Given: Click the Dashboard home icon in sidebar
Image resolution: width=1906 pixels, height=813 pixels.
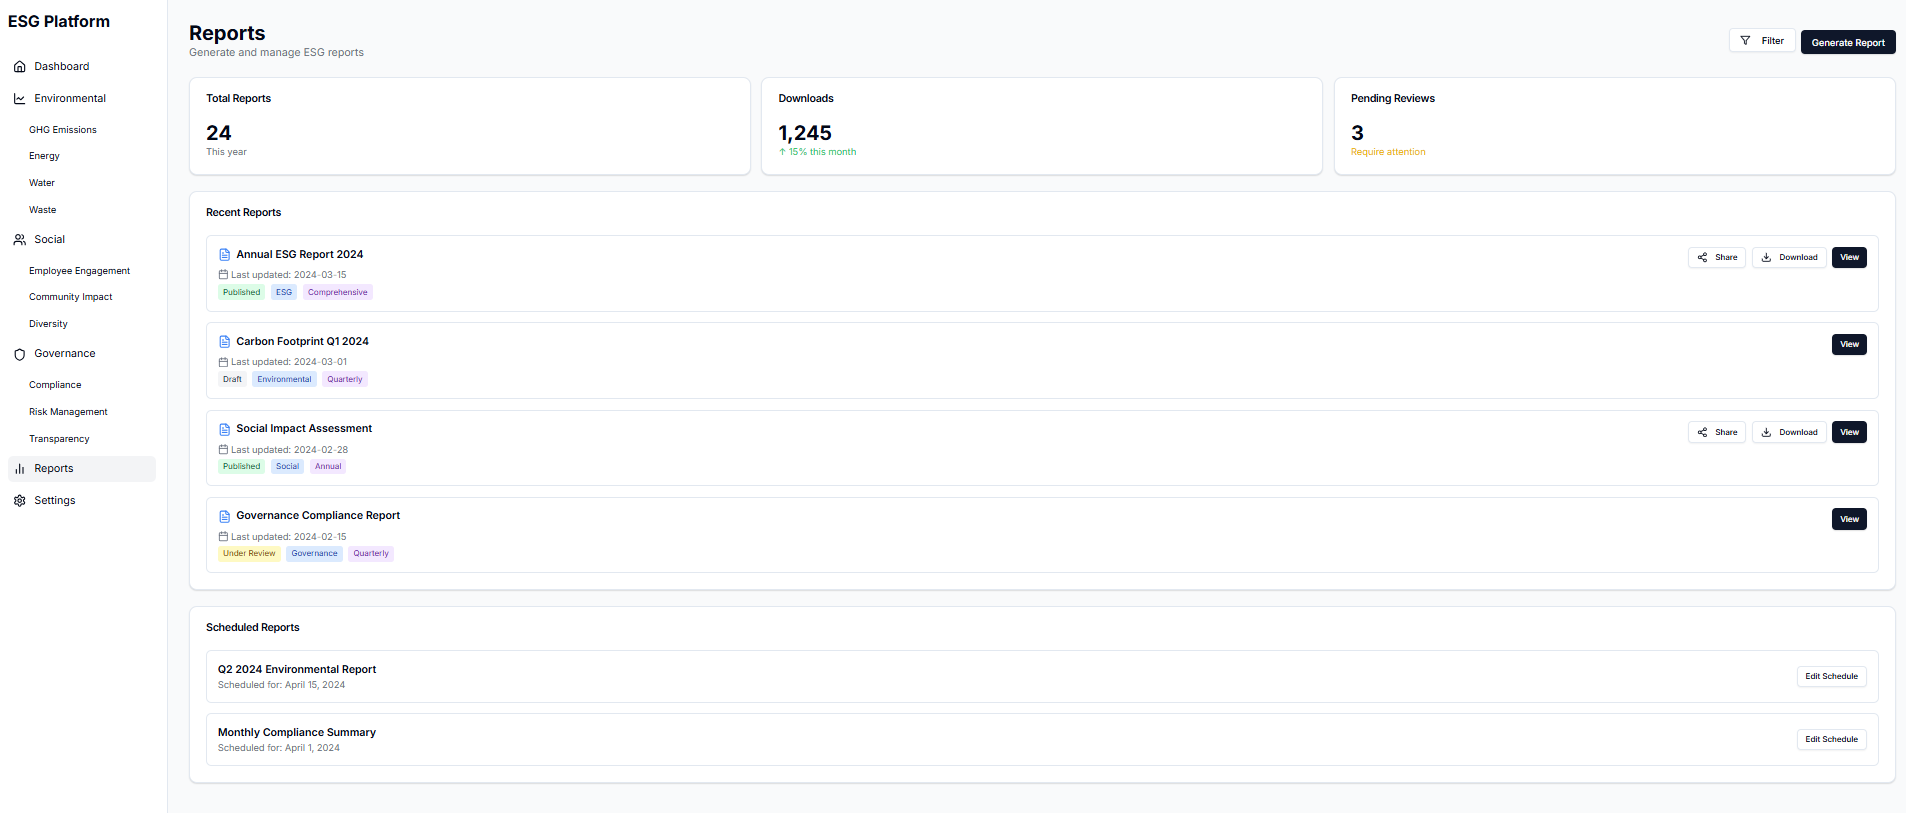Looking at the screenshot, I should [x=19, y=66].
